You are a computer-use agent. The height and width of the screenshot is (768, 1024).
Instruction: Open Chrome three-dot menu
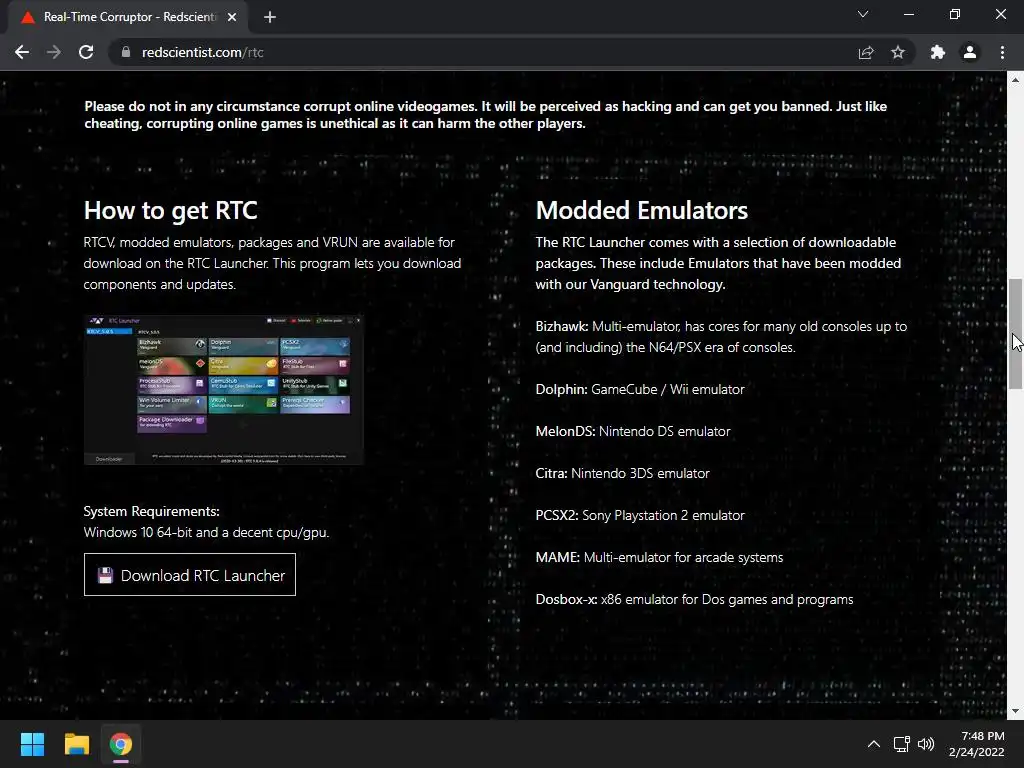coord(1002,52)
